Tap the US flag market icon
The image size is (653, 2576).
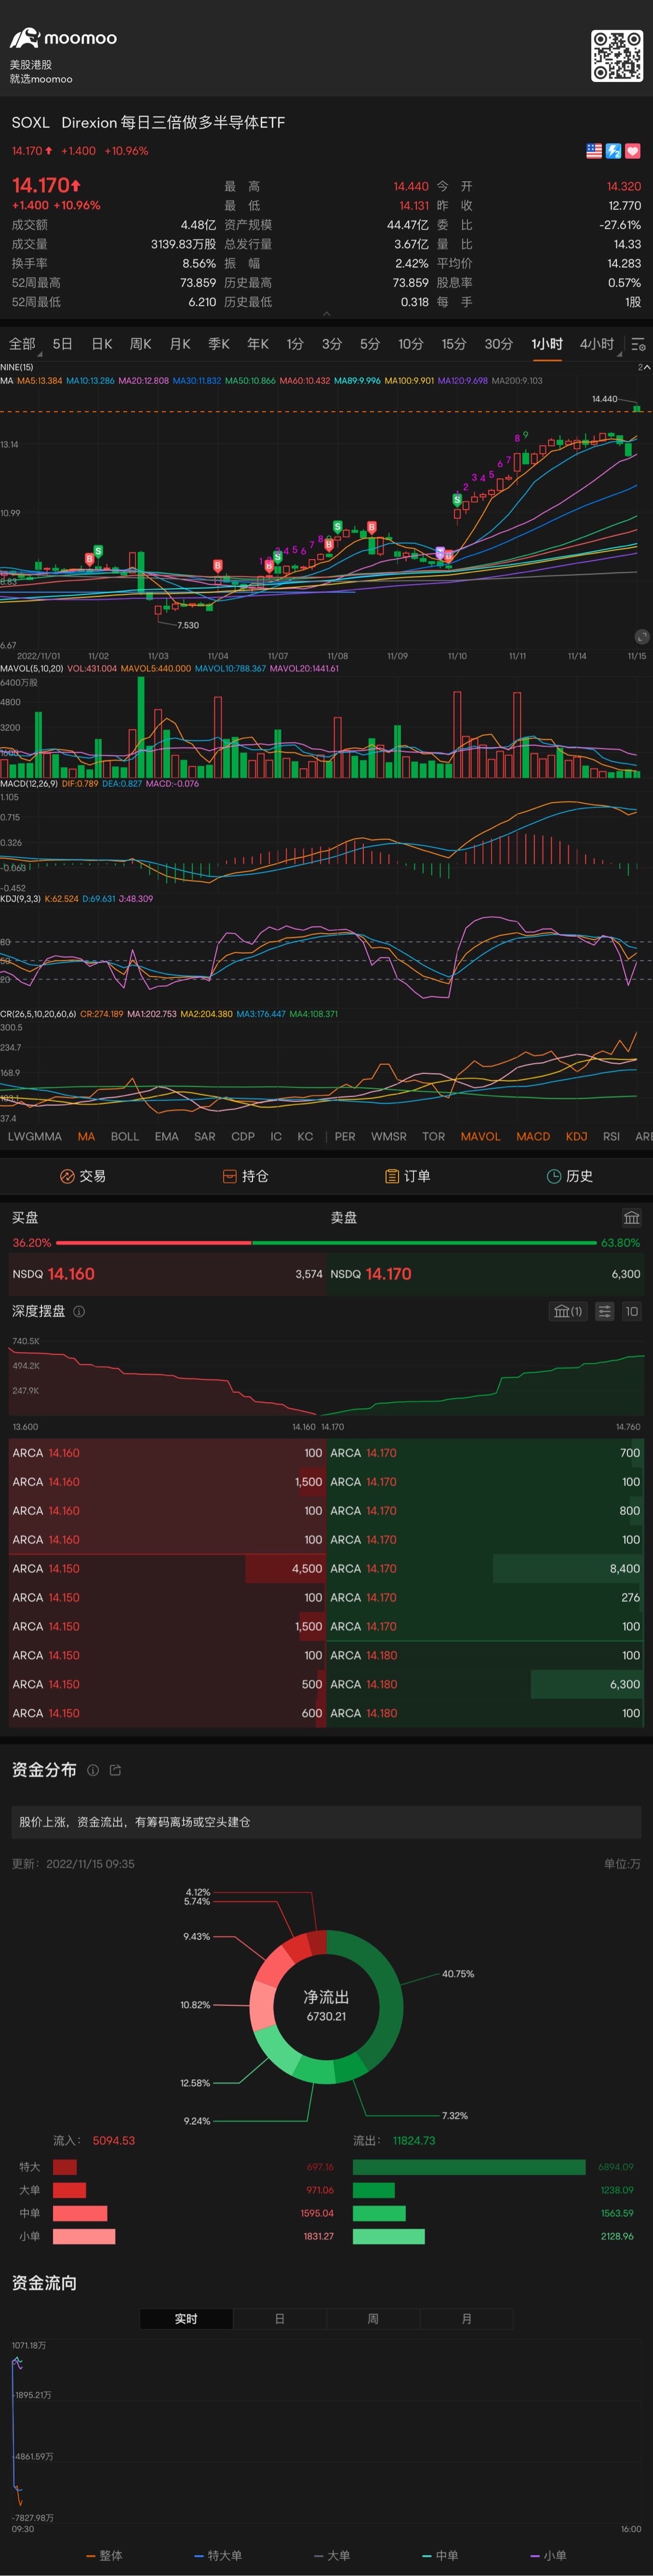594,151
